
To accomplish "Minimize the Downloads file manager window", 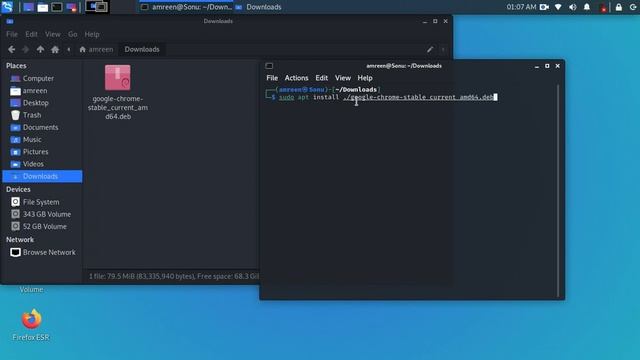I will [425, 21].
